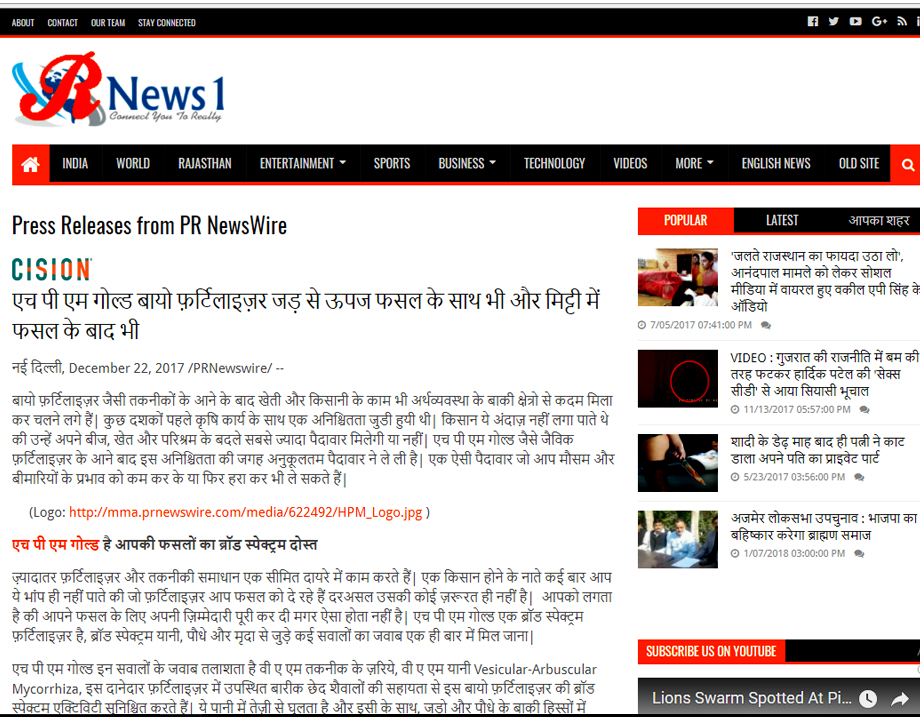Click thumbnail of अजमेर लोकसभा उपचुनाव article

pyautogui.click(x=678, y=539)
